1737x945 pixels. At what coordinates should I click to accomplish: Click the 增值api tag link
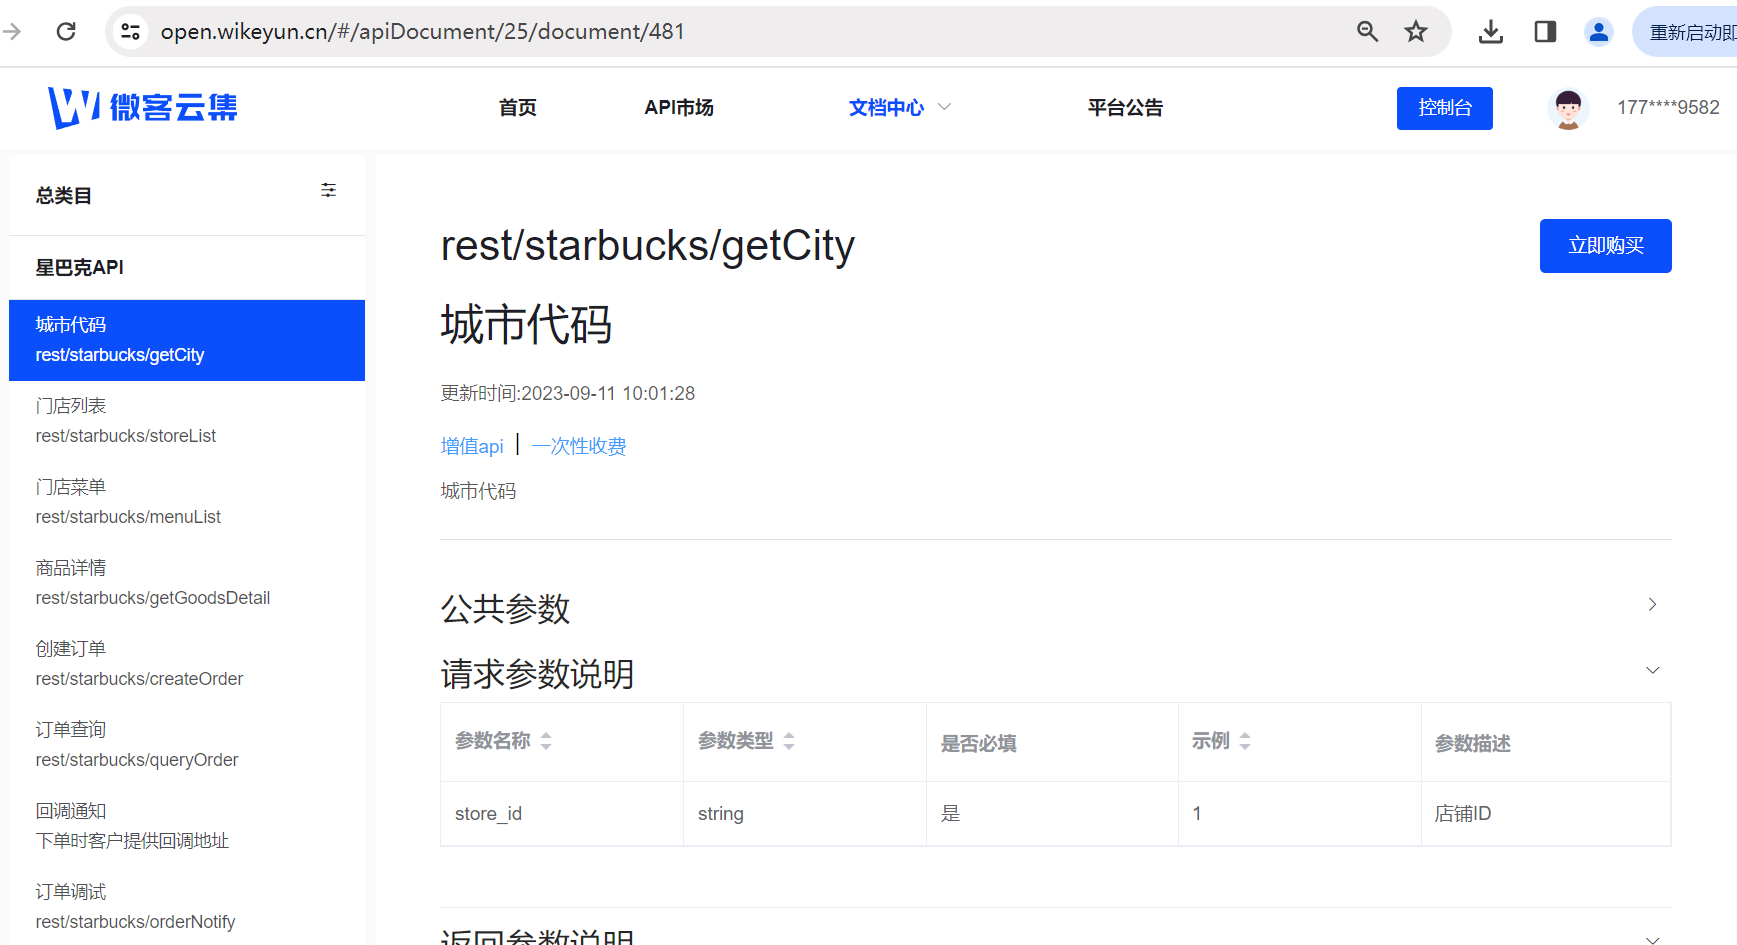[x=472, y=446]
